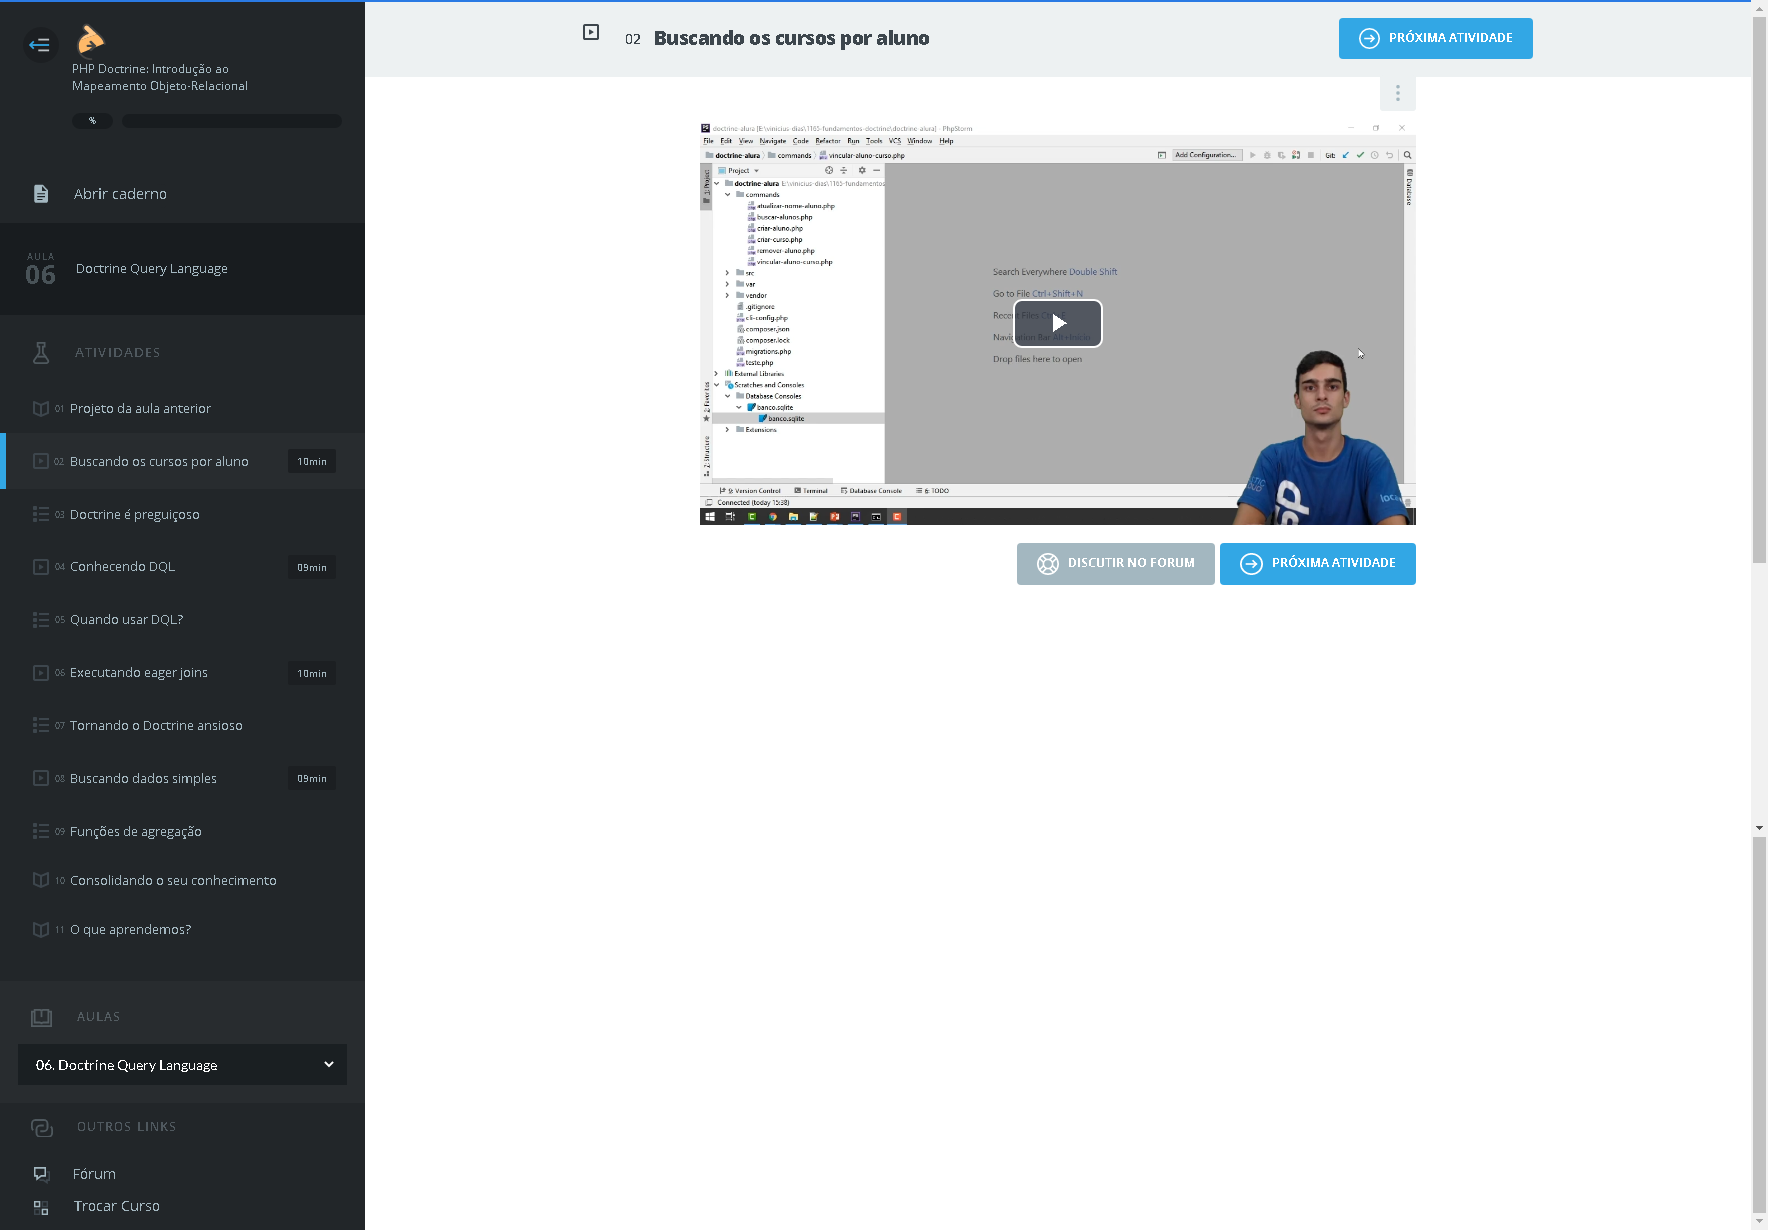Click the Fórum chat icon
1768x1230 pixels.
point(41,1174)
